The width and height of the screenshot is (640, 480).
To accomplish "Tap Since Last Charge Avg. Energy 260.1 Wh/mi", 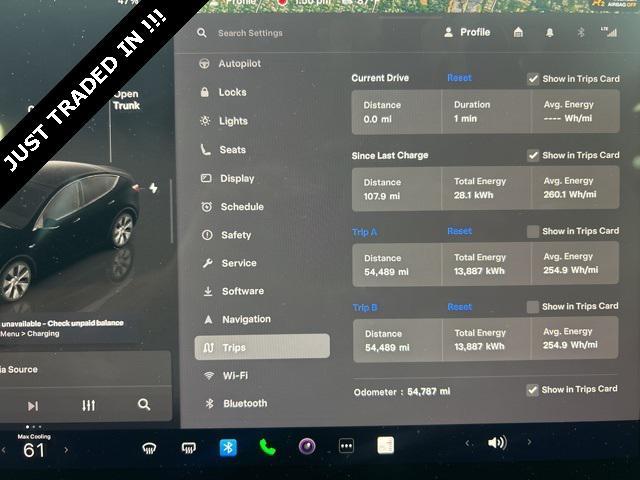I will pyautogui.click(x=570, y=188).
